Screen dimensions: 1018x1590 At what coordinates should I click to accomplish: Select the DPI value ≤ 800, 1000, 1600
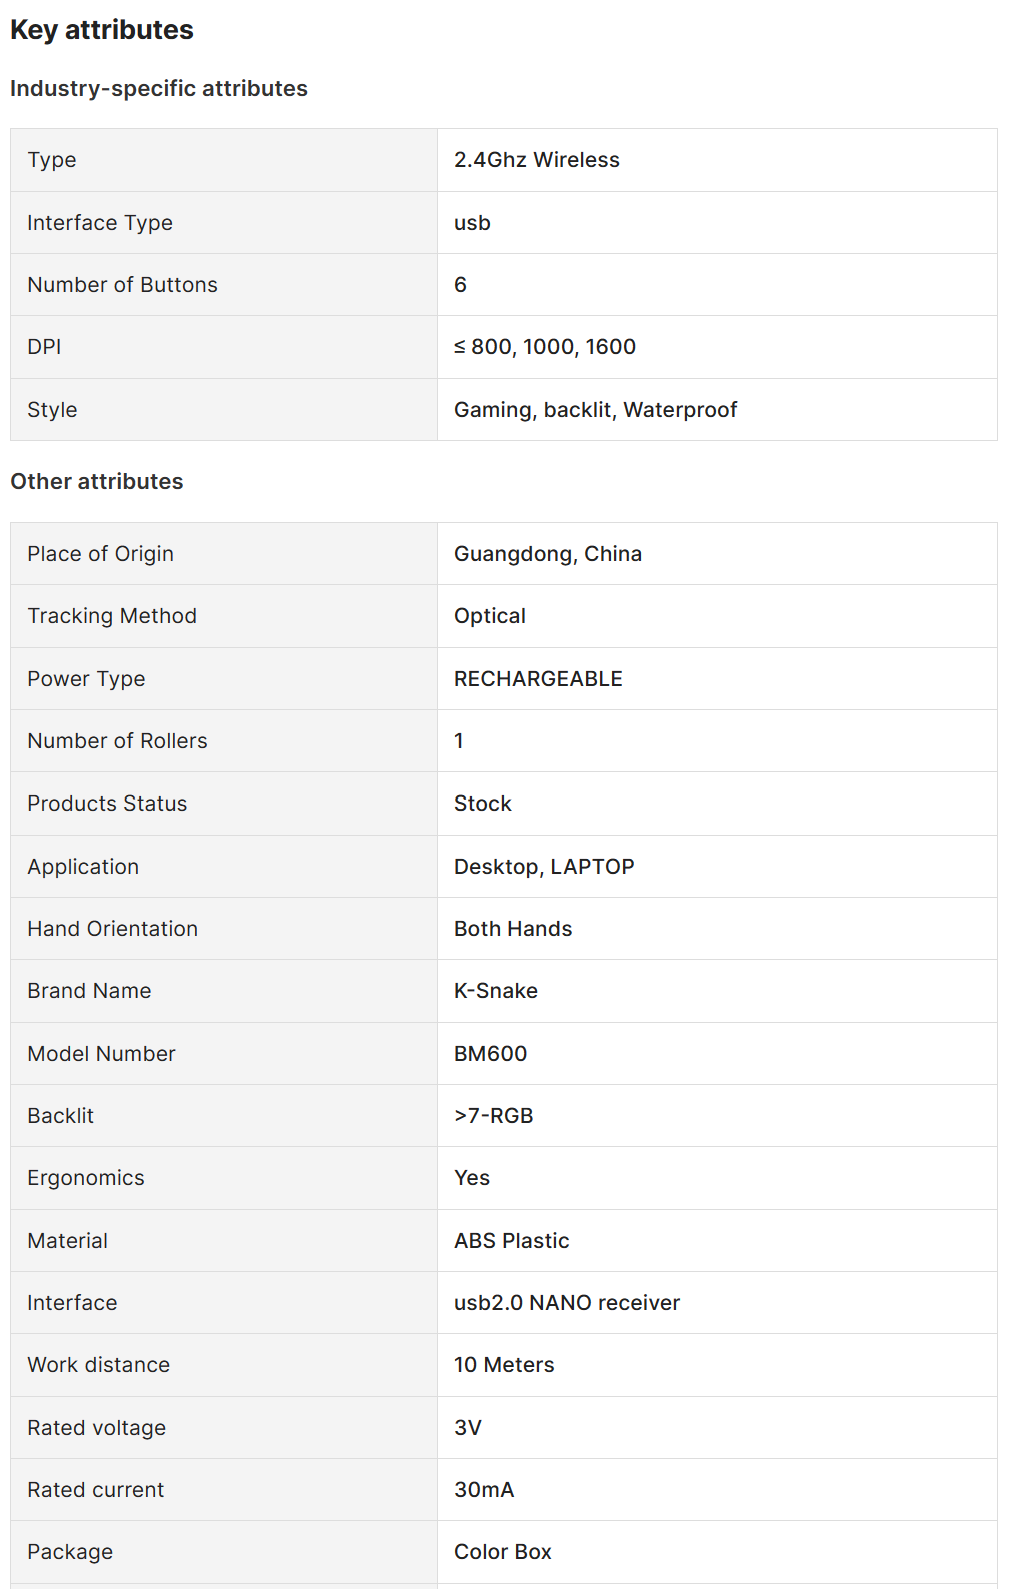(545, 347)
